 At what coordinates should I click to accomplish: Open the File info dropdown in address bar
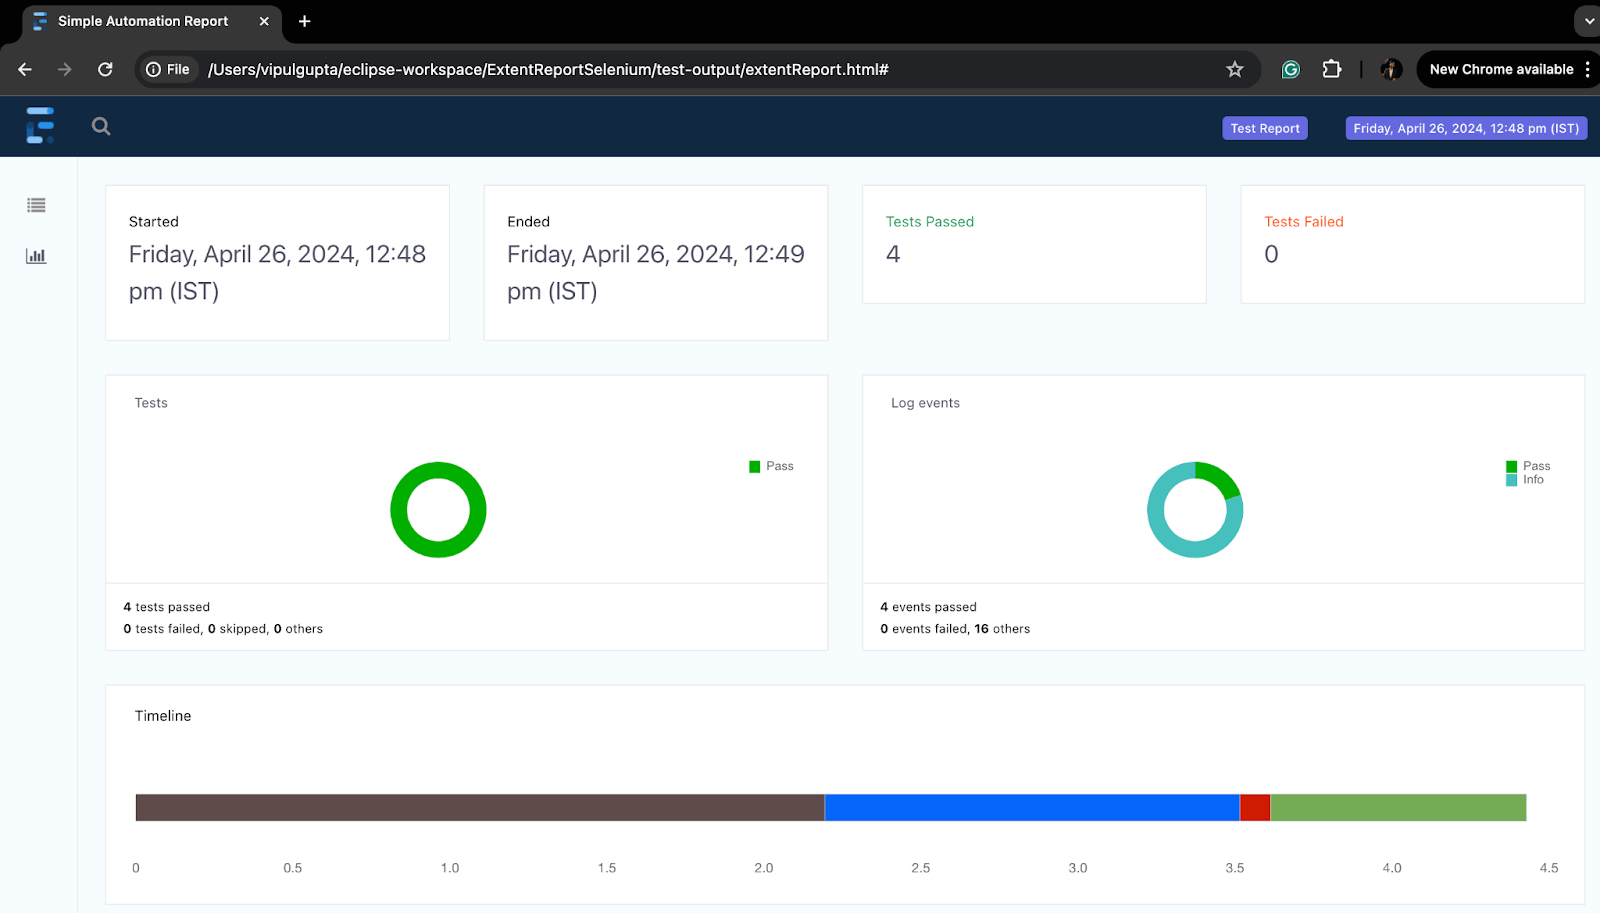(167, 69)
